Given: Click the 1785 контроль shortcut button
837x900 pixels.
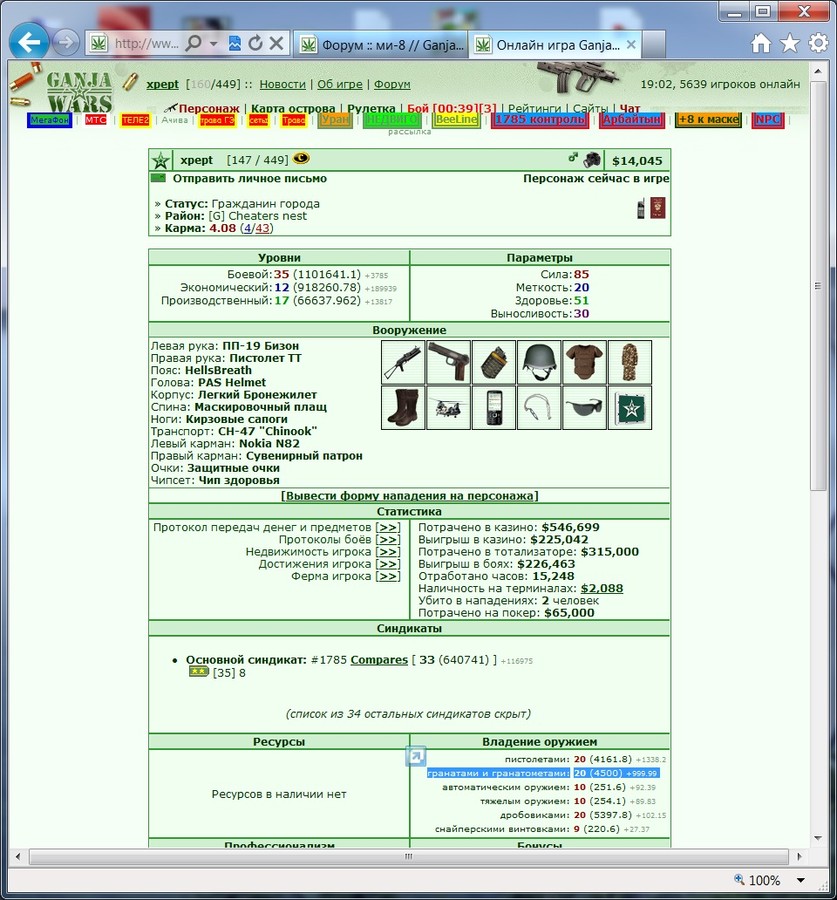Looking at the screenshot, I should 540,119.
